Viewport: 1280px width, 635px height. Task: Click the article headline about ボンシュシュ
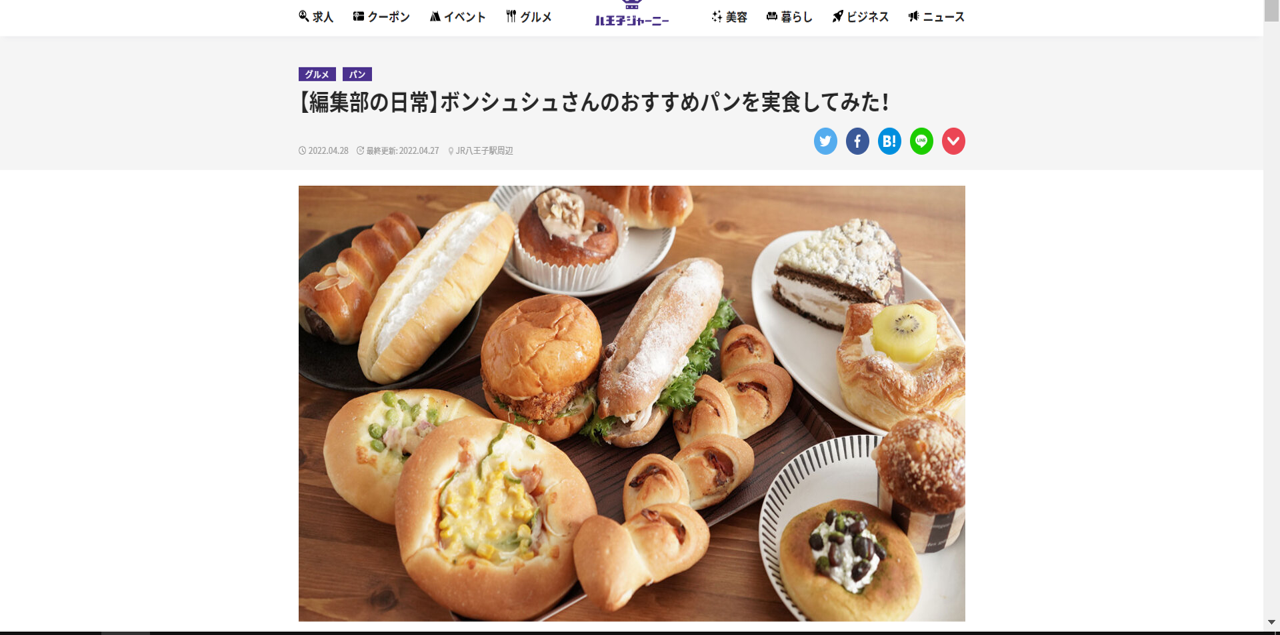594,102
